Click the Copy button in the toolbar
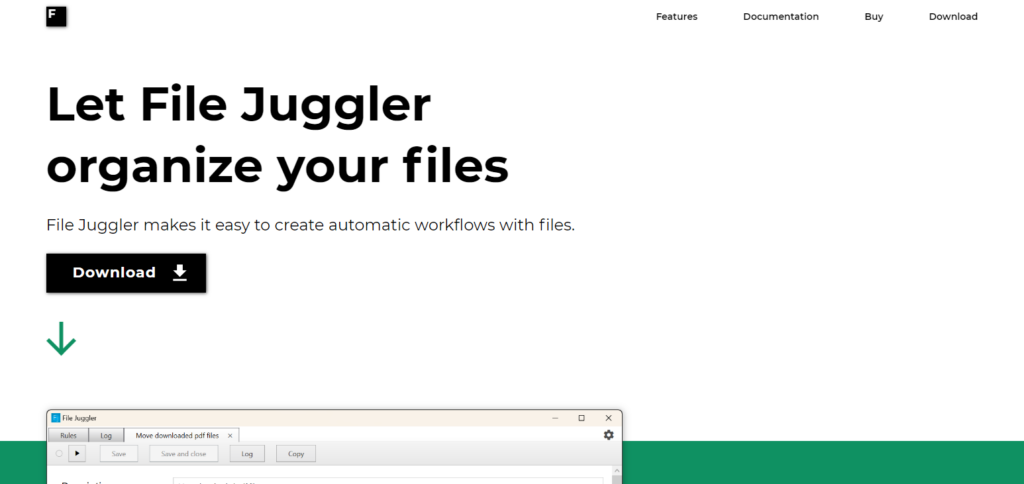This screenshot has width=1024, height=484. point(296,454)
